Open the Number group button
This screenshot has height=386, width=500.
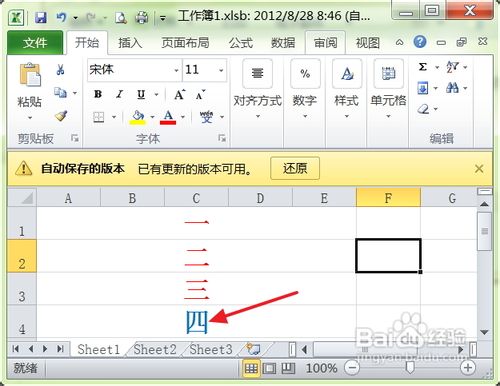click(305, 89)
